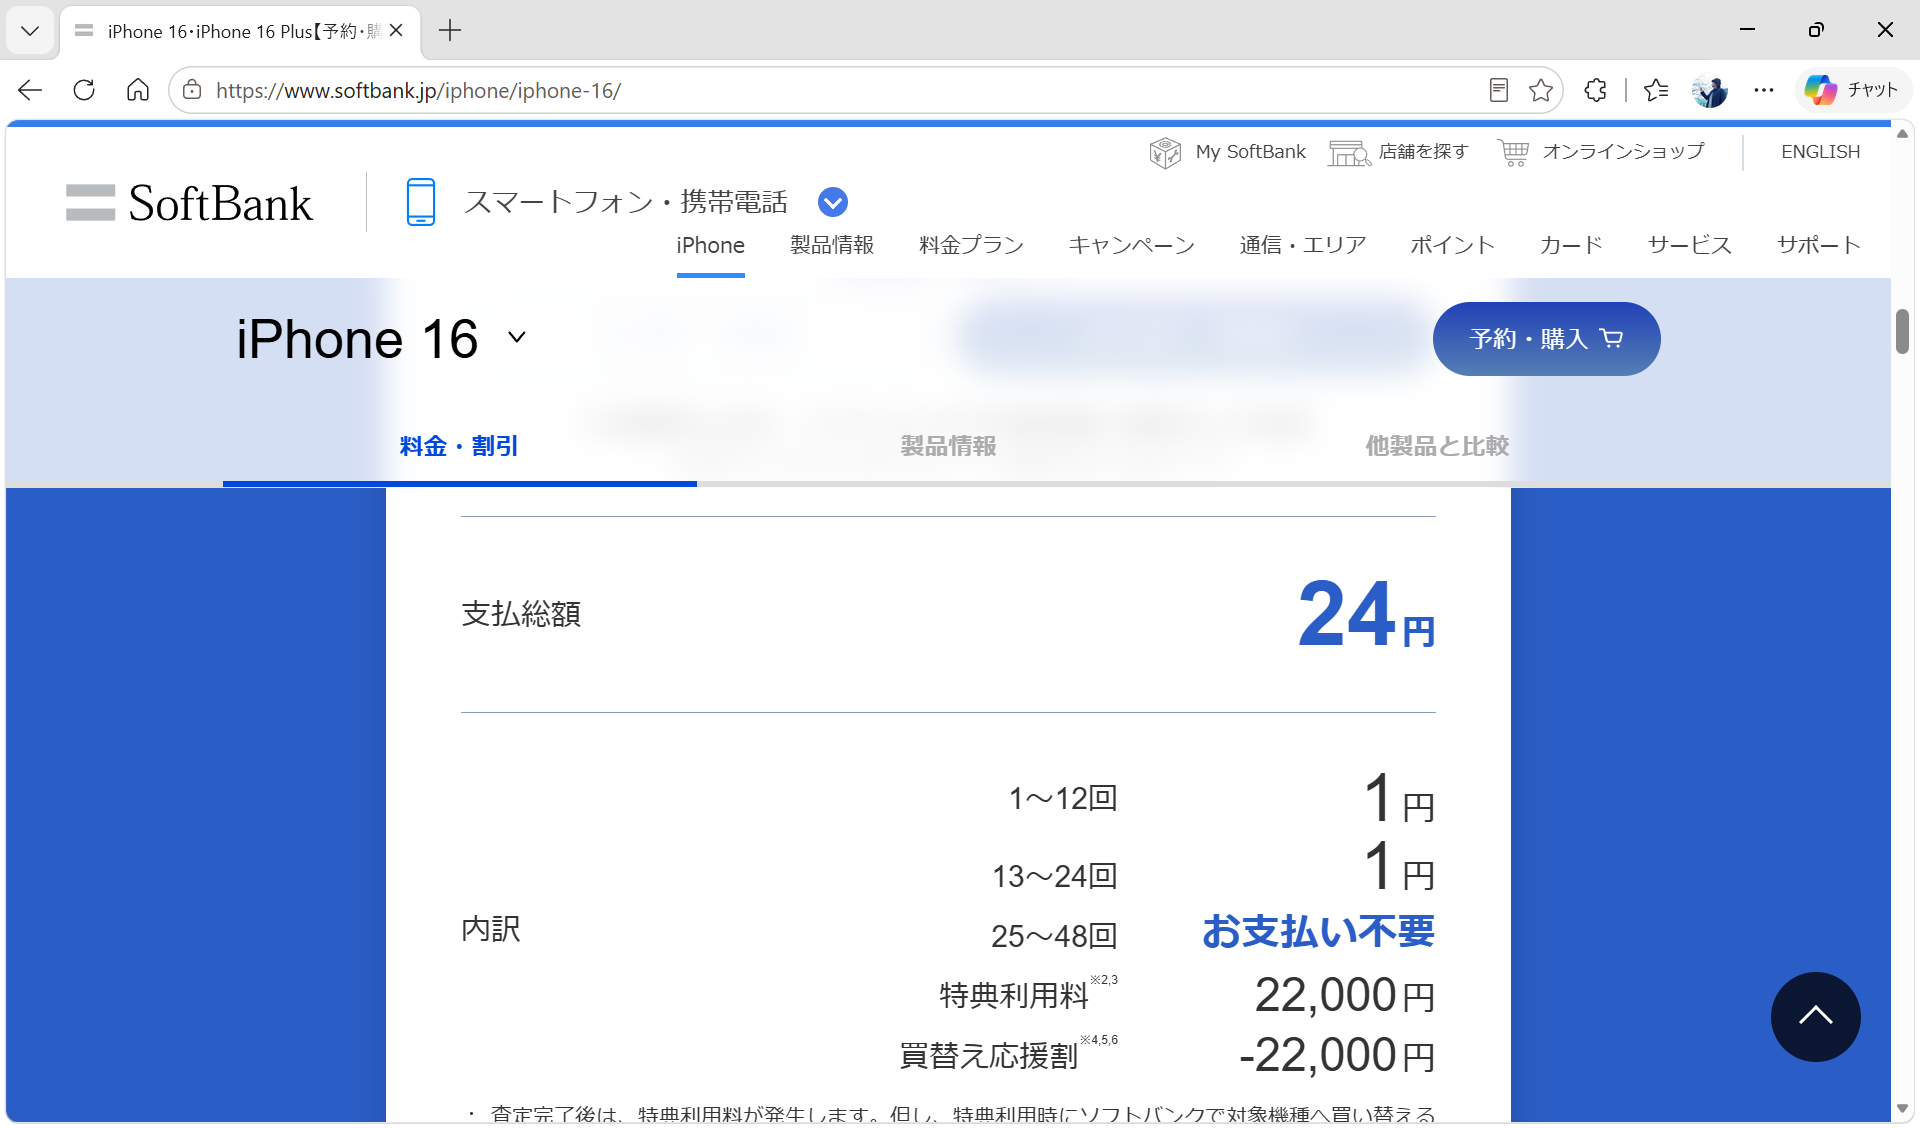1920x1128 pixels.
Task: Close the iPhone 16 browser tab
Action: click(x=396, y=31)
